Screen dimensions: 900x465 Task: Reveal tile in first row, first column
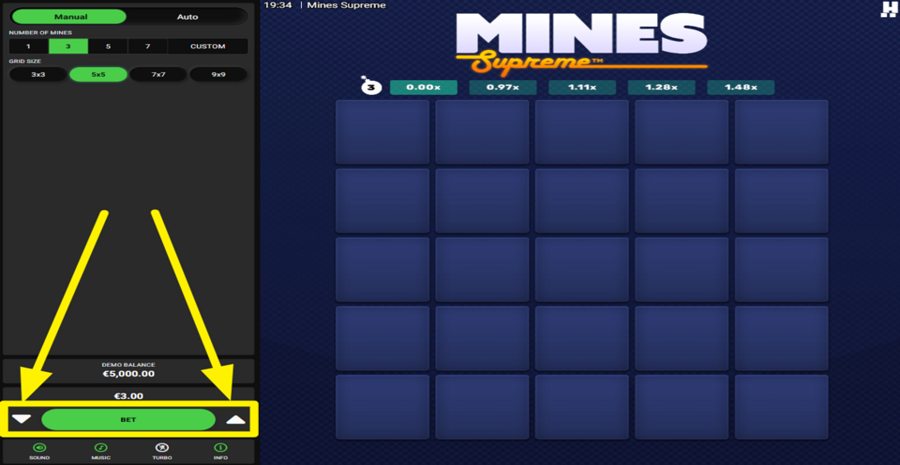tap(382, 132)
